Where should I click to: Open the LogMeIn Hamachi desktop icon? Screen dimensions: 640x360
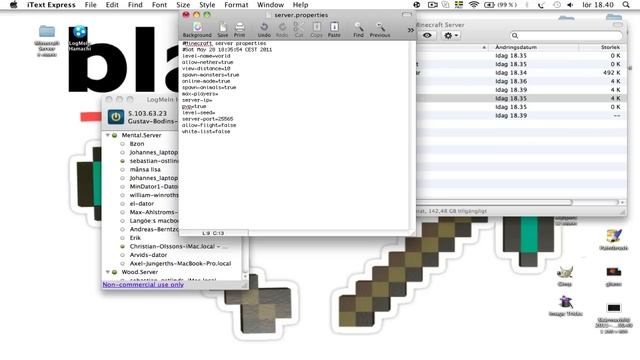pos(80,38)
